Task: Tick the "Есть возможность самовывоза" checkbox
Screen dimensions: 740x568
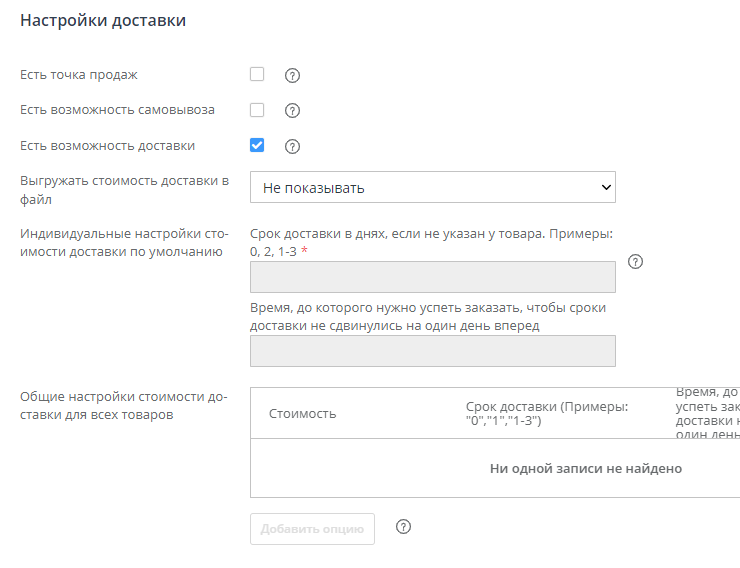Action: click(257, 110)
